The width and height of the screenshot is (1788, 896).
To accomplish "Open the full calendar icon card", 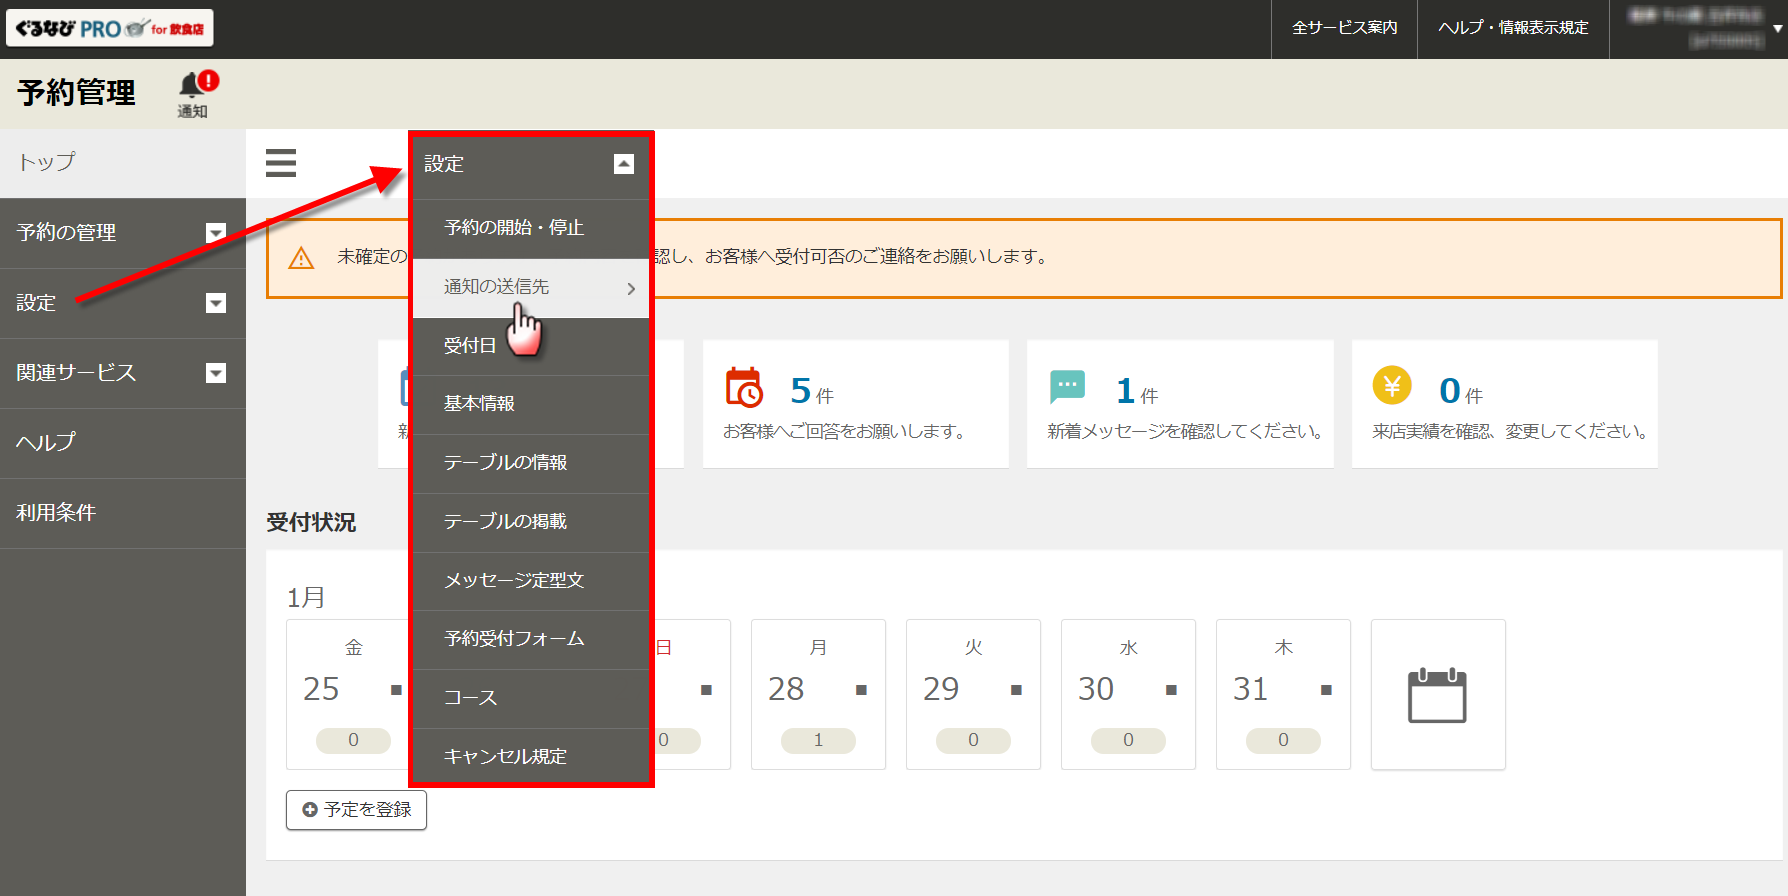I will click(x=1438, y=694).
